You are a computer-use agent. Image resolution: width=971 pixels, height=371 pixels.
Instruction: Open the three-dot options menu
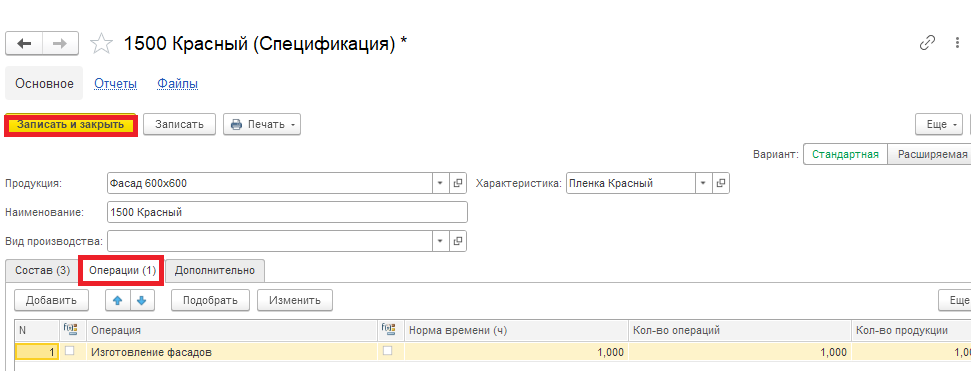pyautogui.click(x=958, y=43)
